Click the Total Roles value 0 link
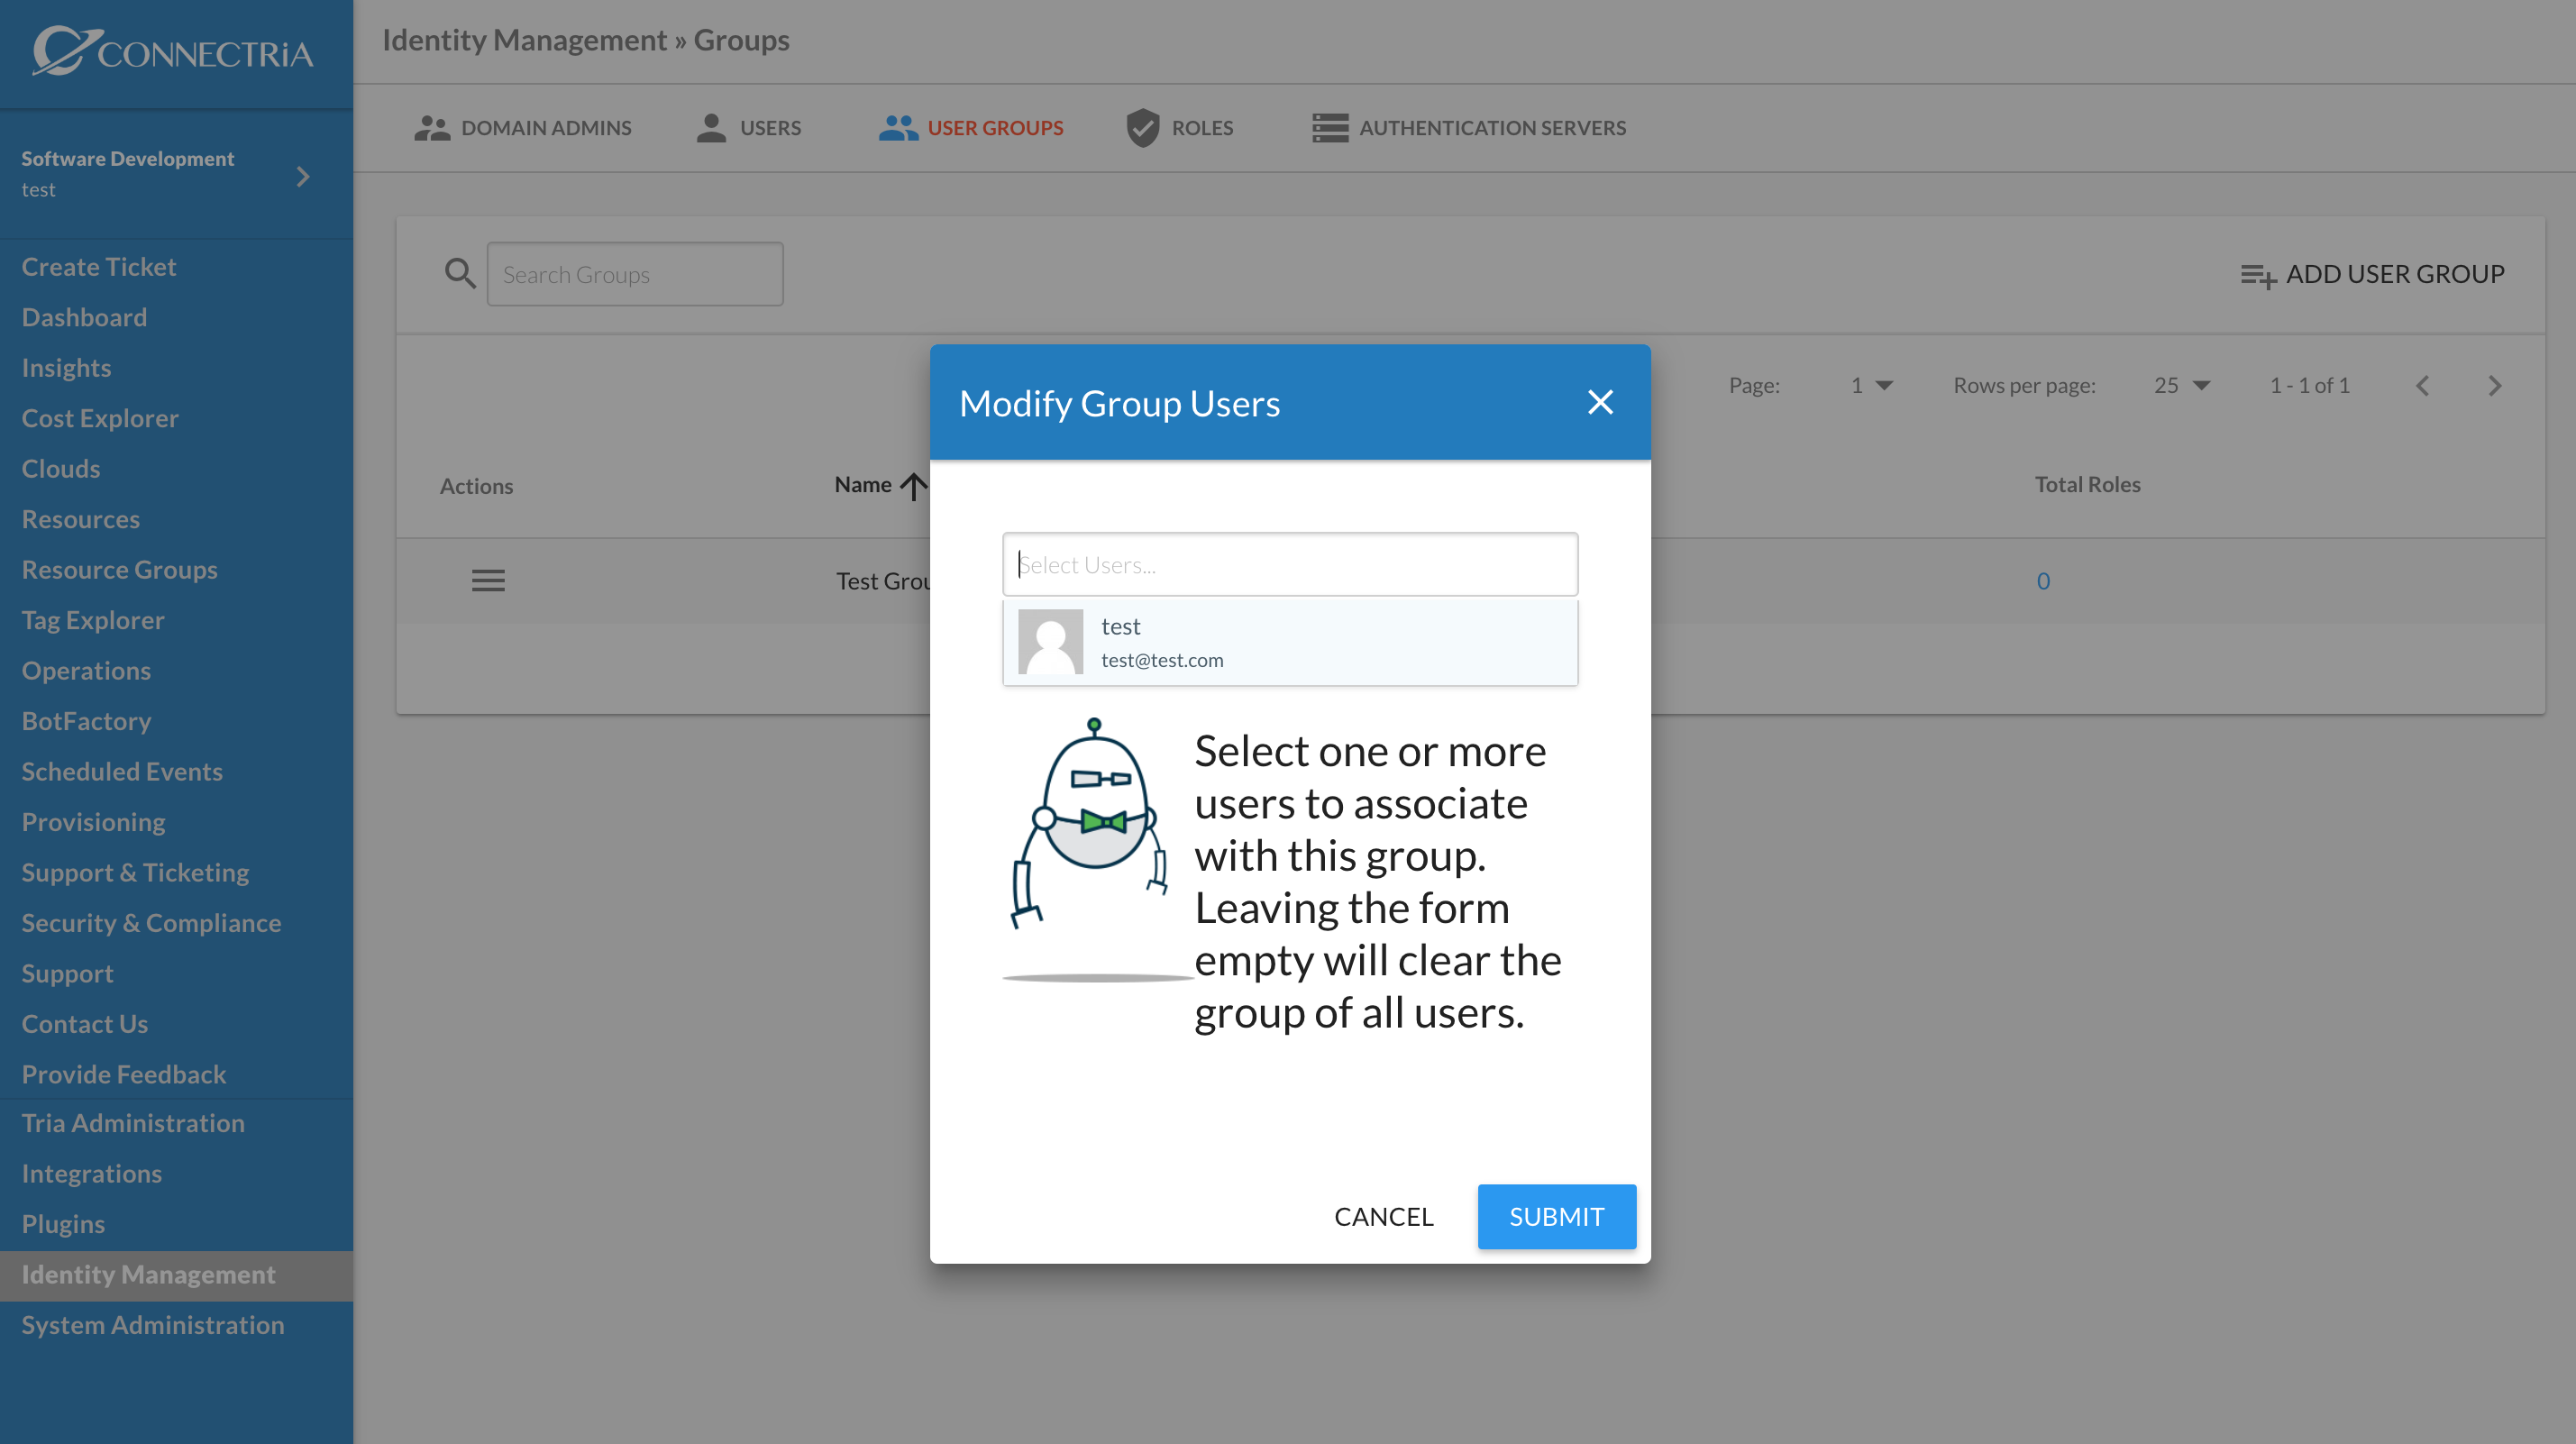The width and height of the screenshot is (2576, 1444). click(x=2043, y=580)
